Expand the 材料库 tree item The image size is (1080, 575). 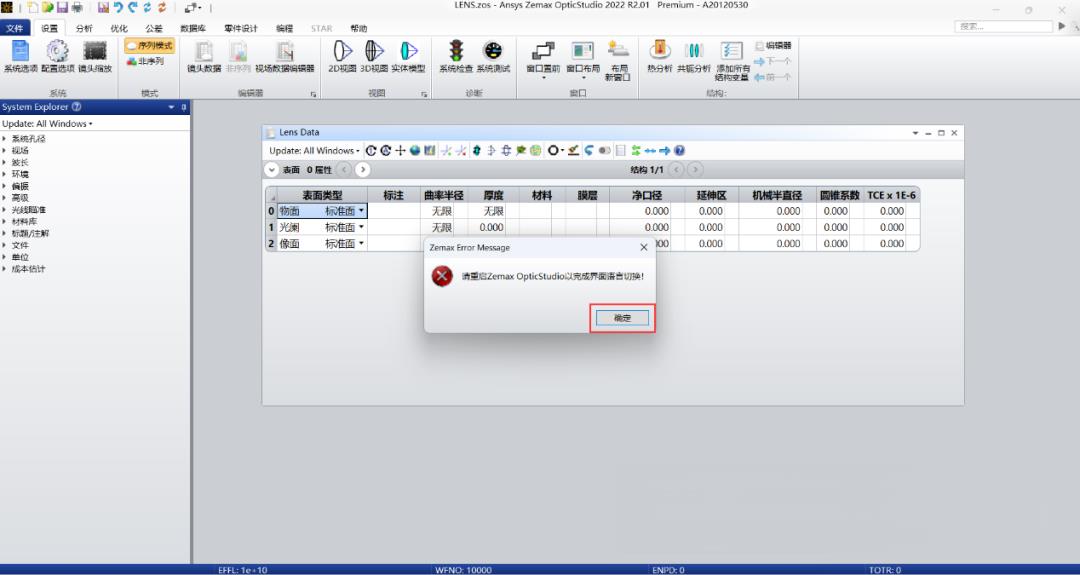[x=4, y=222]
